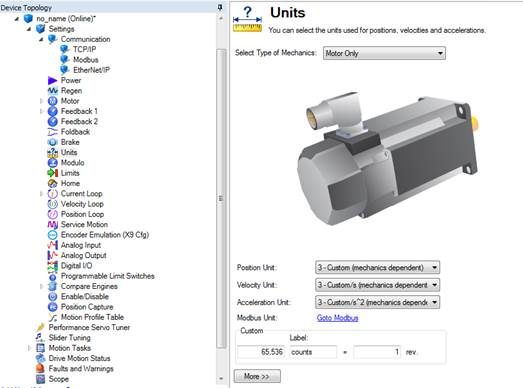Expand the Feedback 1 node
The height and width of the screenshot is (388, 523).
pyautogui.click(x=41, y=111)
